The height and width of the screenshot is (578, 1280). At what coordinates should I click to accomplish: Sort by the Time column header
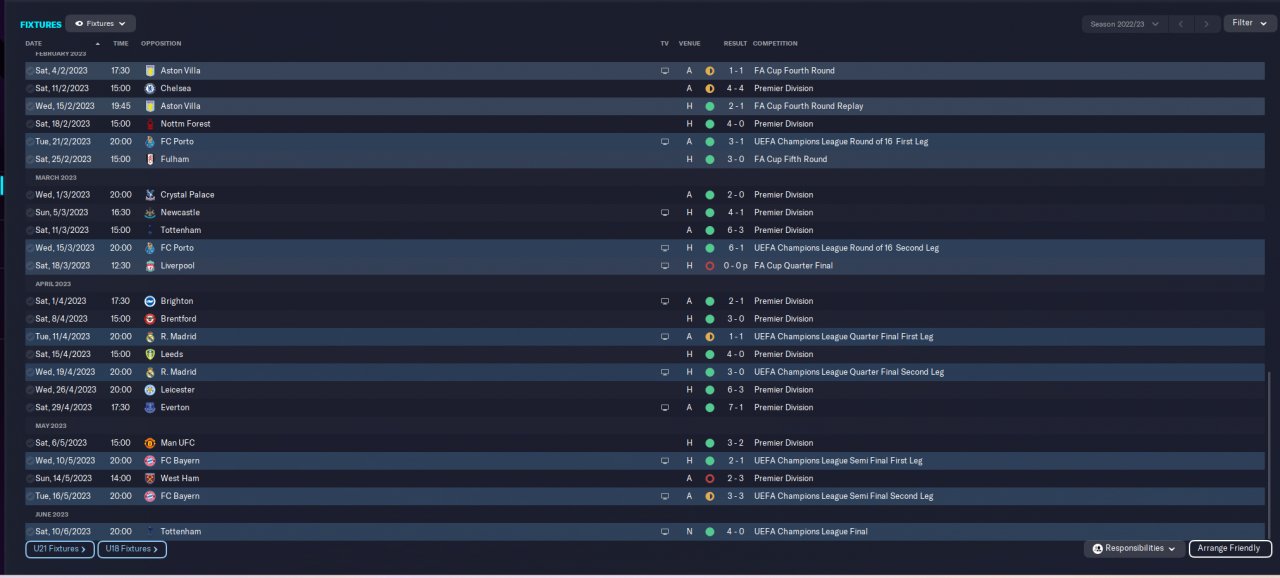pos(120,44)
